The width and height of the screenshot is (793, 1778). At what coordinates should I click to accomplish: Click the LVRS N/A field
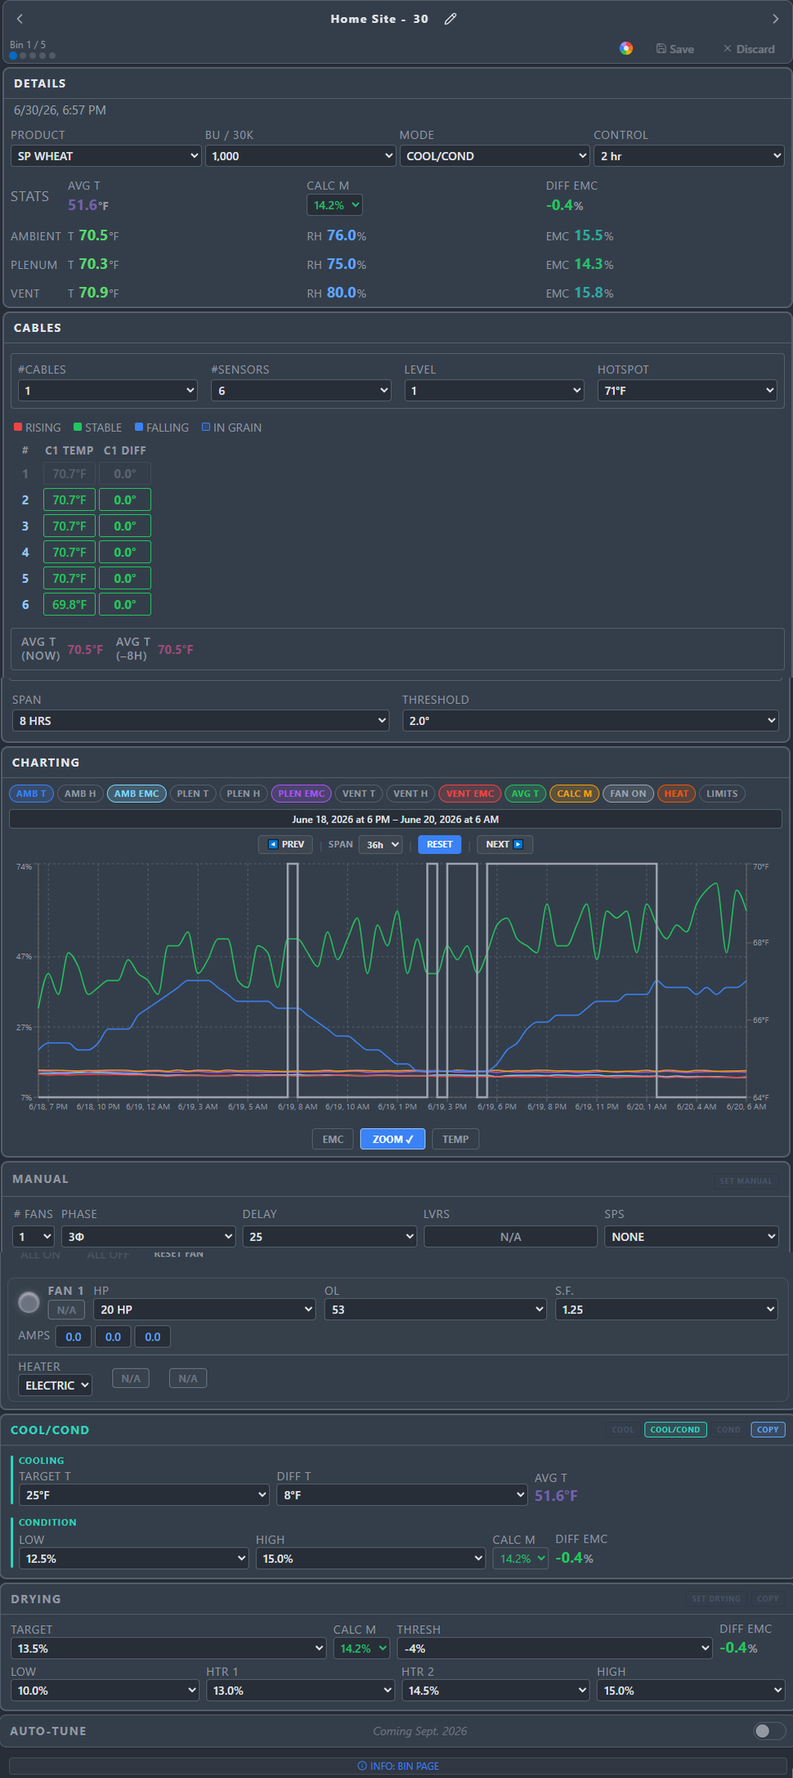click(x=510, y=1237)
